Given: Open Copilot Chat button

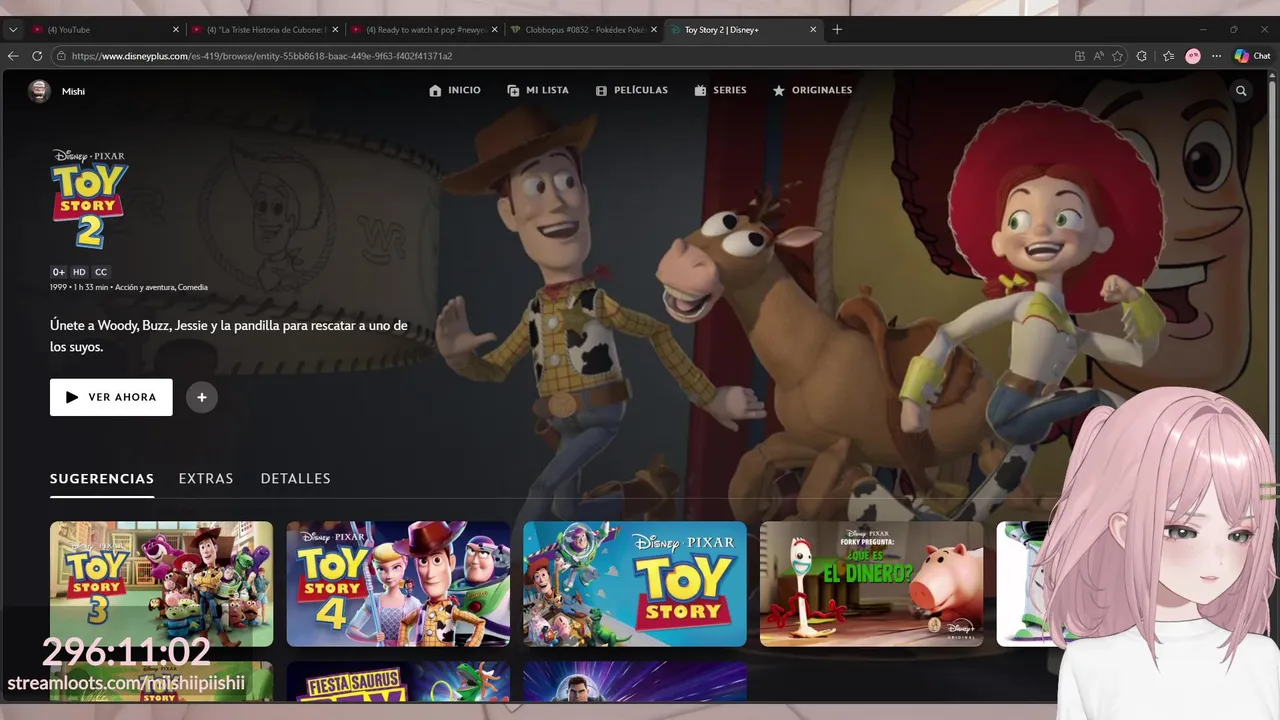Looking at the screenshot, I should point(1252,56).
